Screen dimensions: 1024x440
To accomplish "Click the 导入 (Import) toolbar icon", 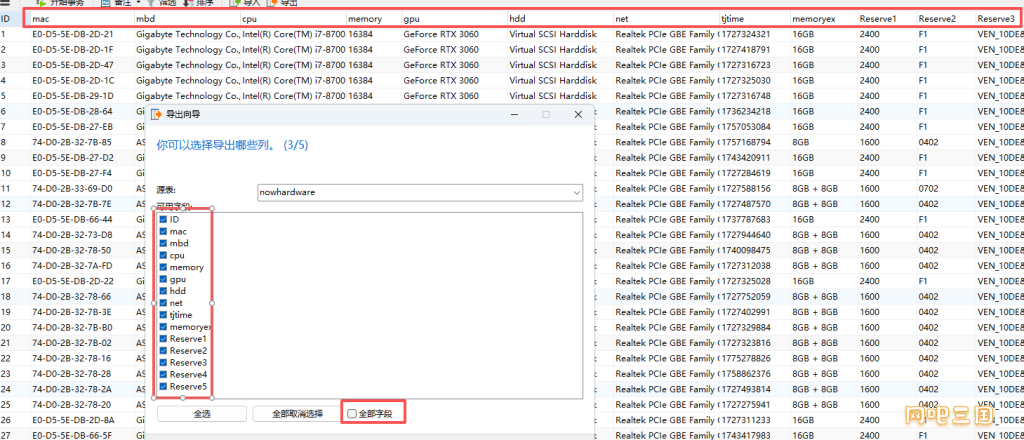I will pos(236,3).
